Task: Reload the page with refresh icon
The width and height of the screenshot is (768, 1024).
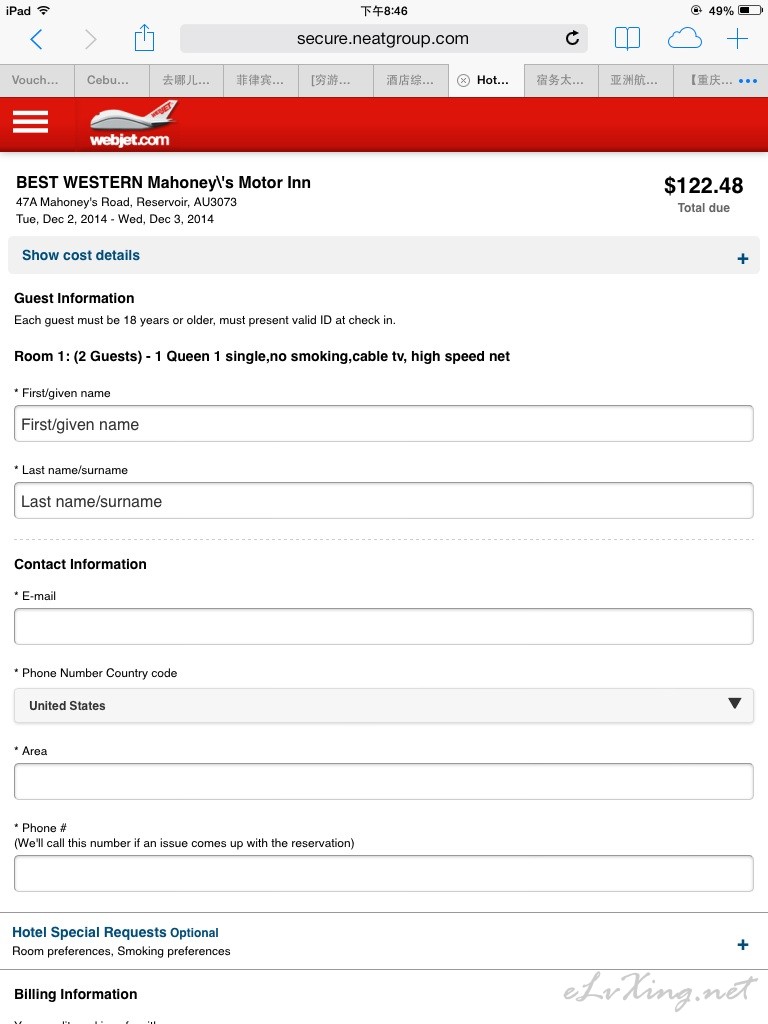Action: point(572,39)
